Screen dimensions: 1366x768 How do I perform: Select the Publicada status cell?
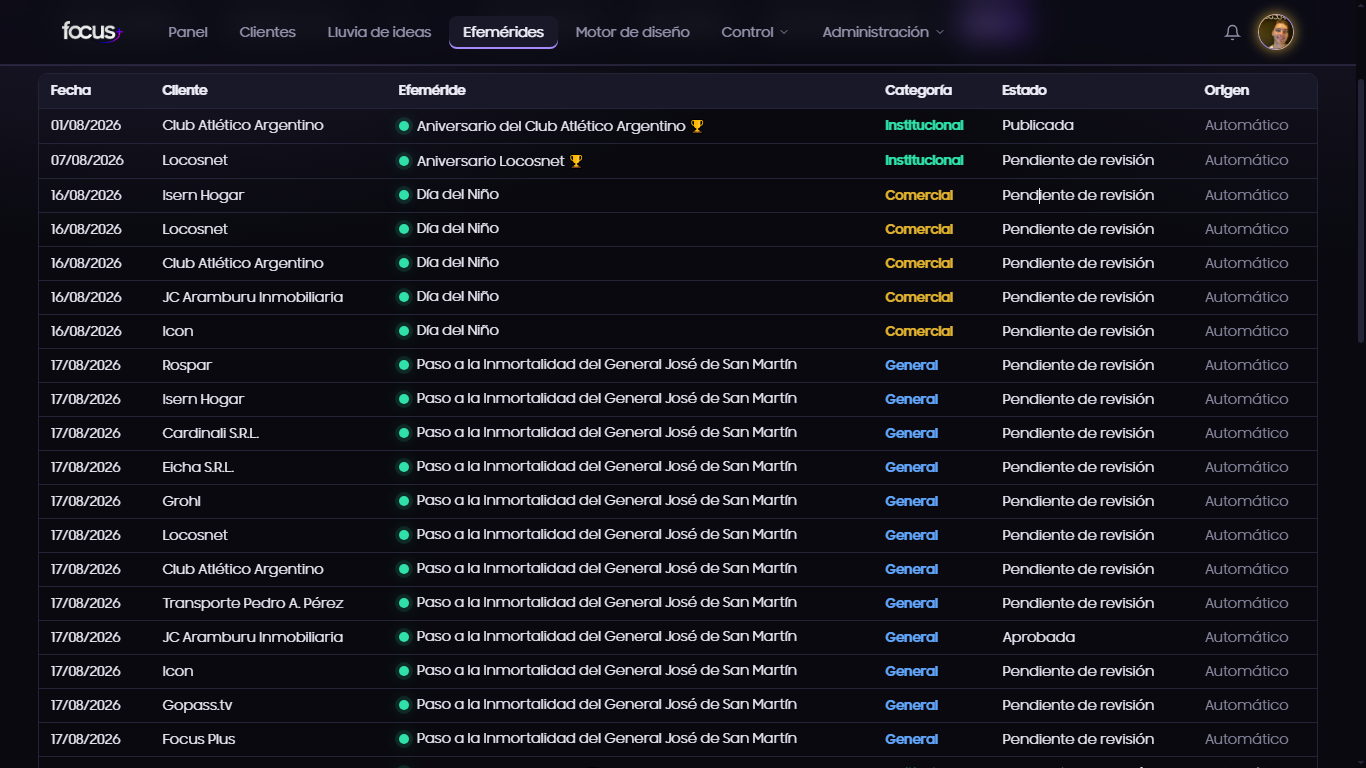pyautogui.click(x=1038, y=126)
